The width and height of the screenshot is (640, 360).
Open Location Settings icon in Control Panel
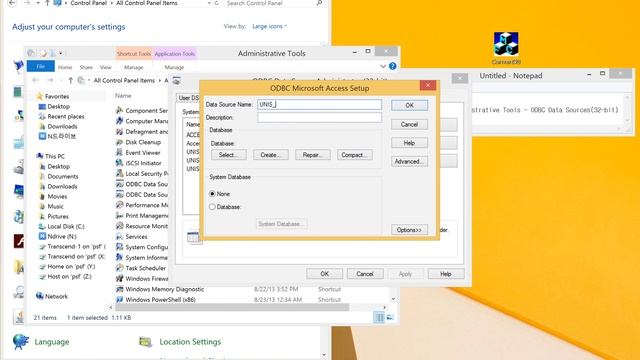(x=146, y=342)
